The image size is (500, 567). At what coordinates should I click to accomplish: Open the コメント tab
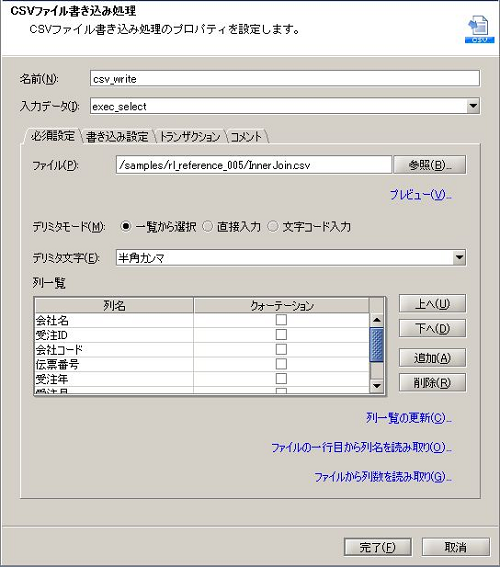(246, 137)
